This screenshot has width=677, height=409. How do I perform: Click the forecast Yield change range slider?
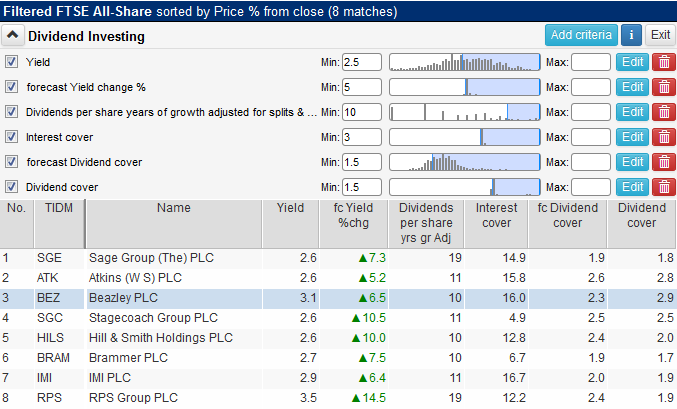pyautogui.click(x=465, y=87)
